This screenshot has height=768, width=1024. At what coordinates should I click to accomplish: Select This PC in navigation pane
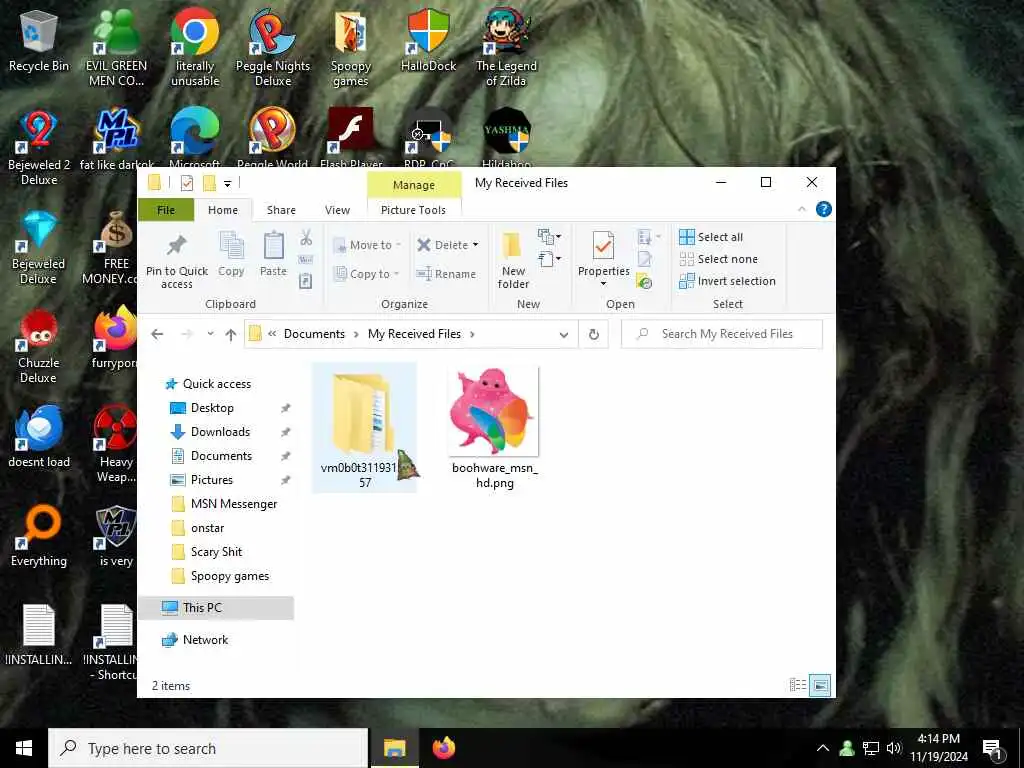click(x=216, y=607)
